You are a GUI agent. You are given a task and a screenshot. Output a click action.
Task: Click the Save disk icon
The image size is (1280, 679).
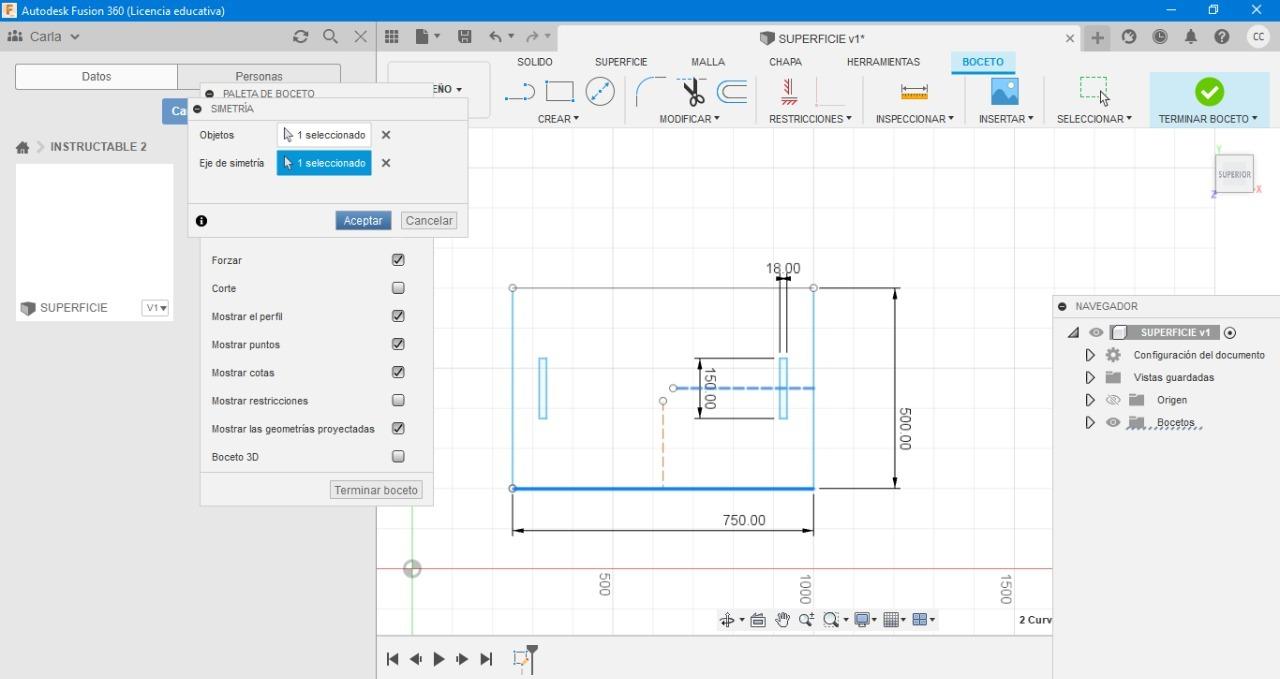[x=465, y=37]
